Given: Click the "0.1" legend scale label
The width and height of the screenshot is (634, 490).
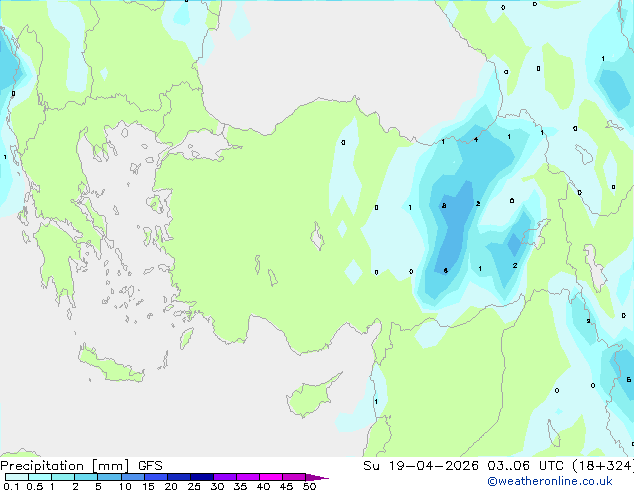Looking at the screenshot, I should 11,486.
